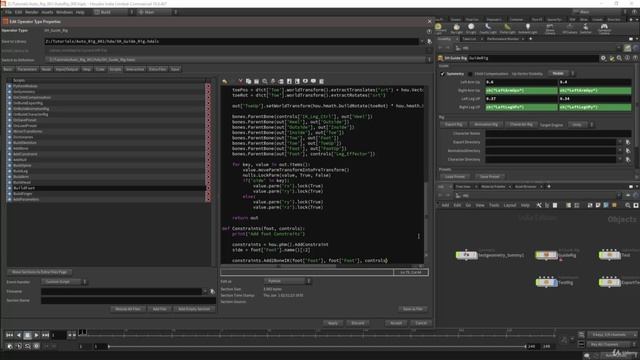The height and width of the screenshot is (360, 640).
Task: Click the search icon in parameter pane header
Action: 620,58
